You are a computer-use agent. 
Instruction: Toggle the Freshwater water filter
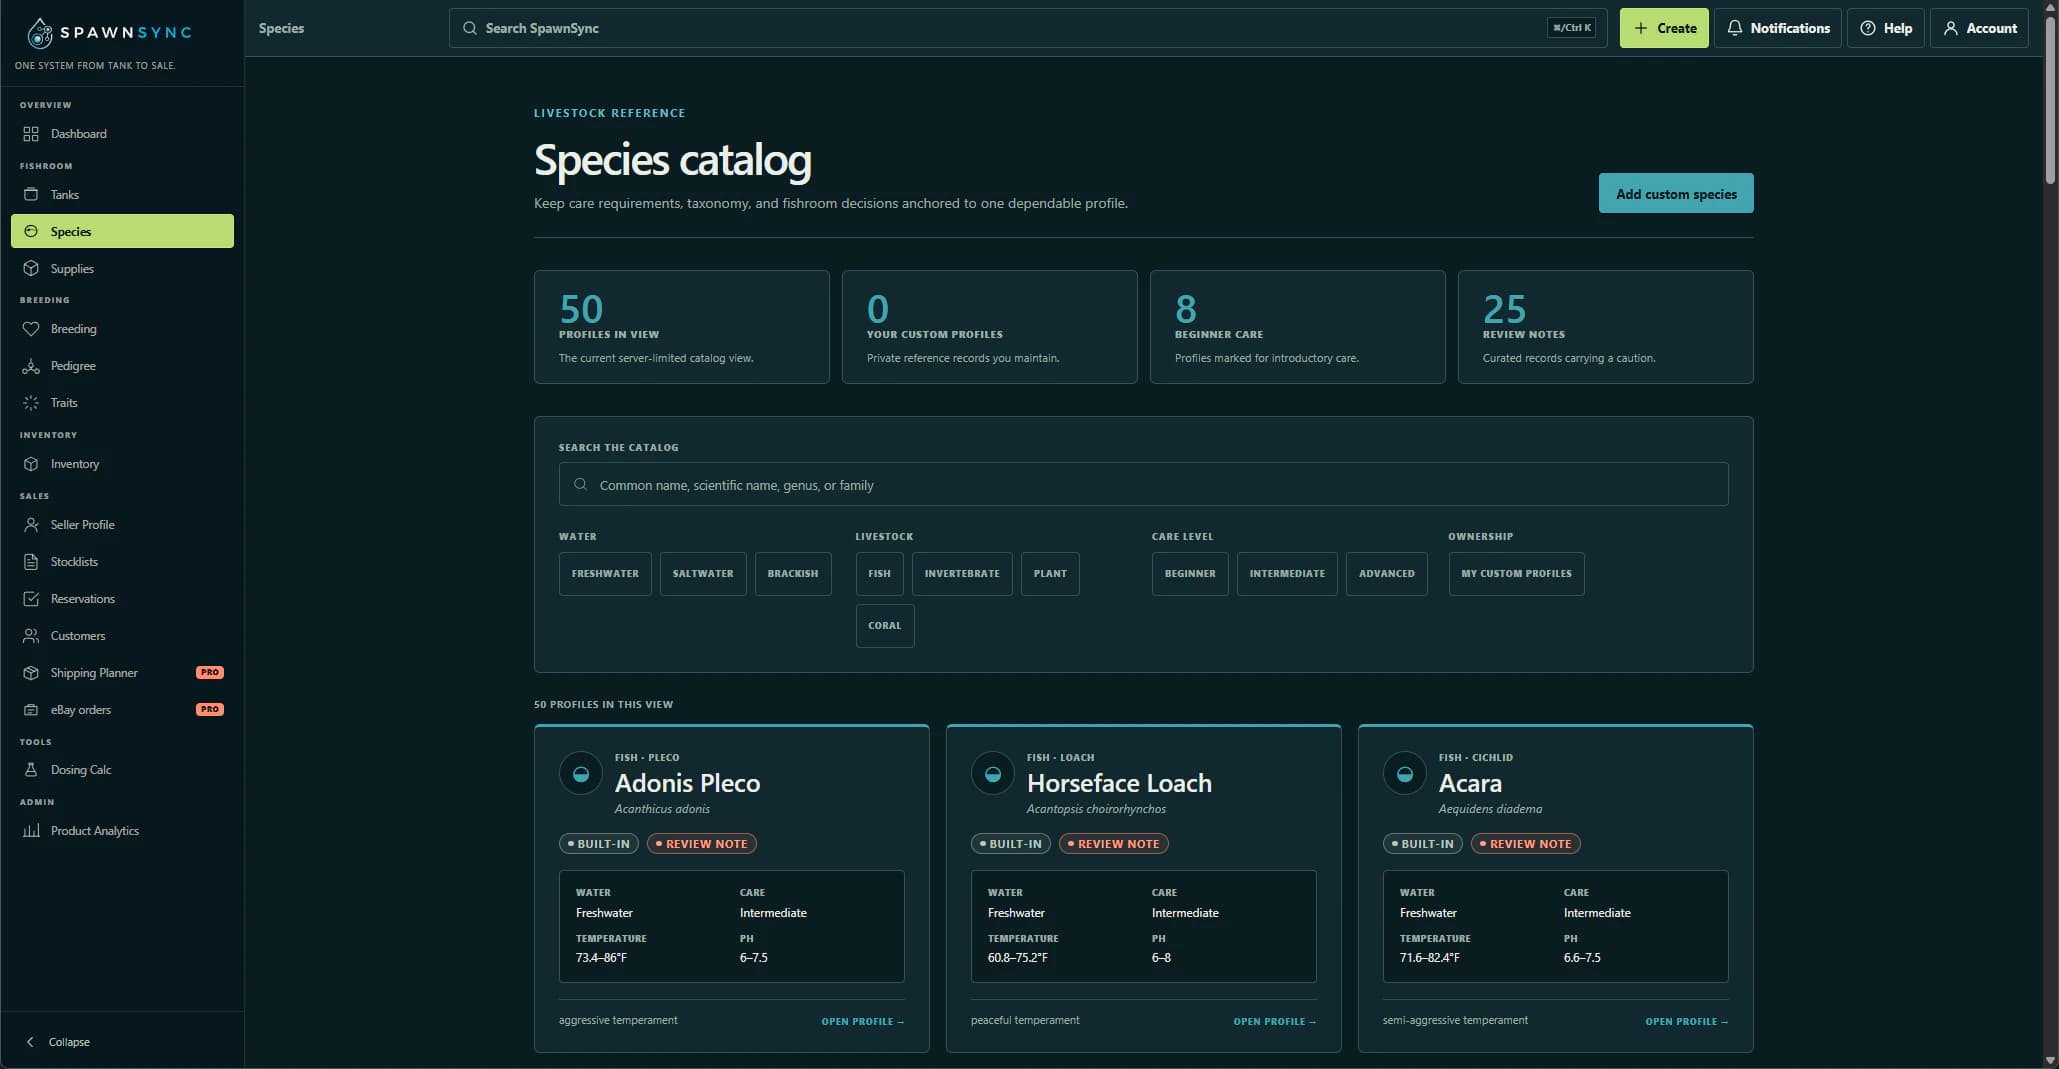pyautogui.click(x=605, y=574)
